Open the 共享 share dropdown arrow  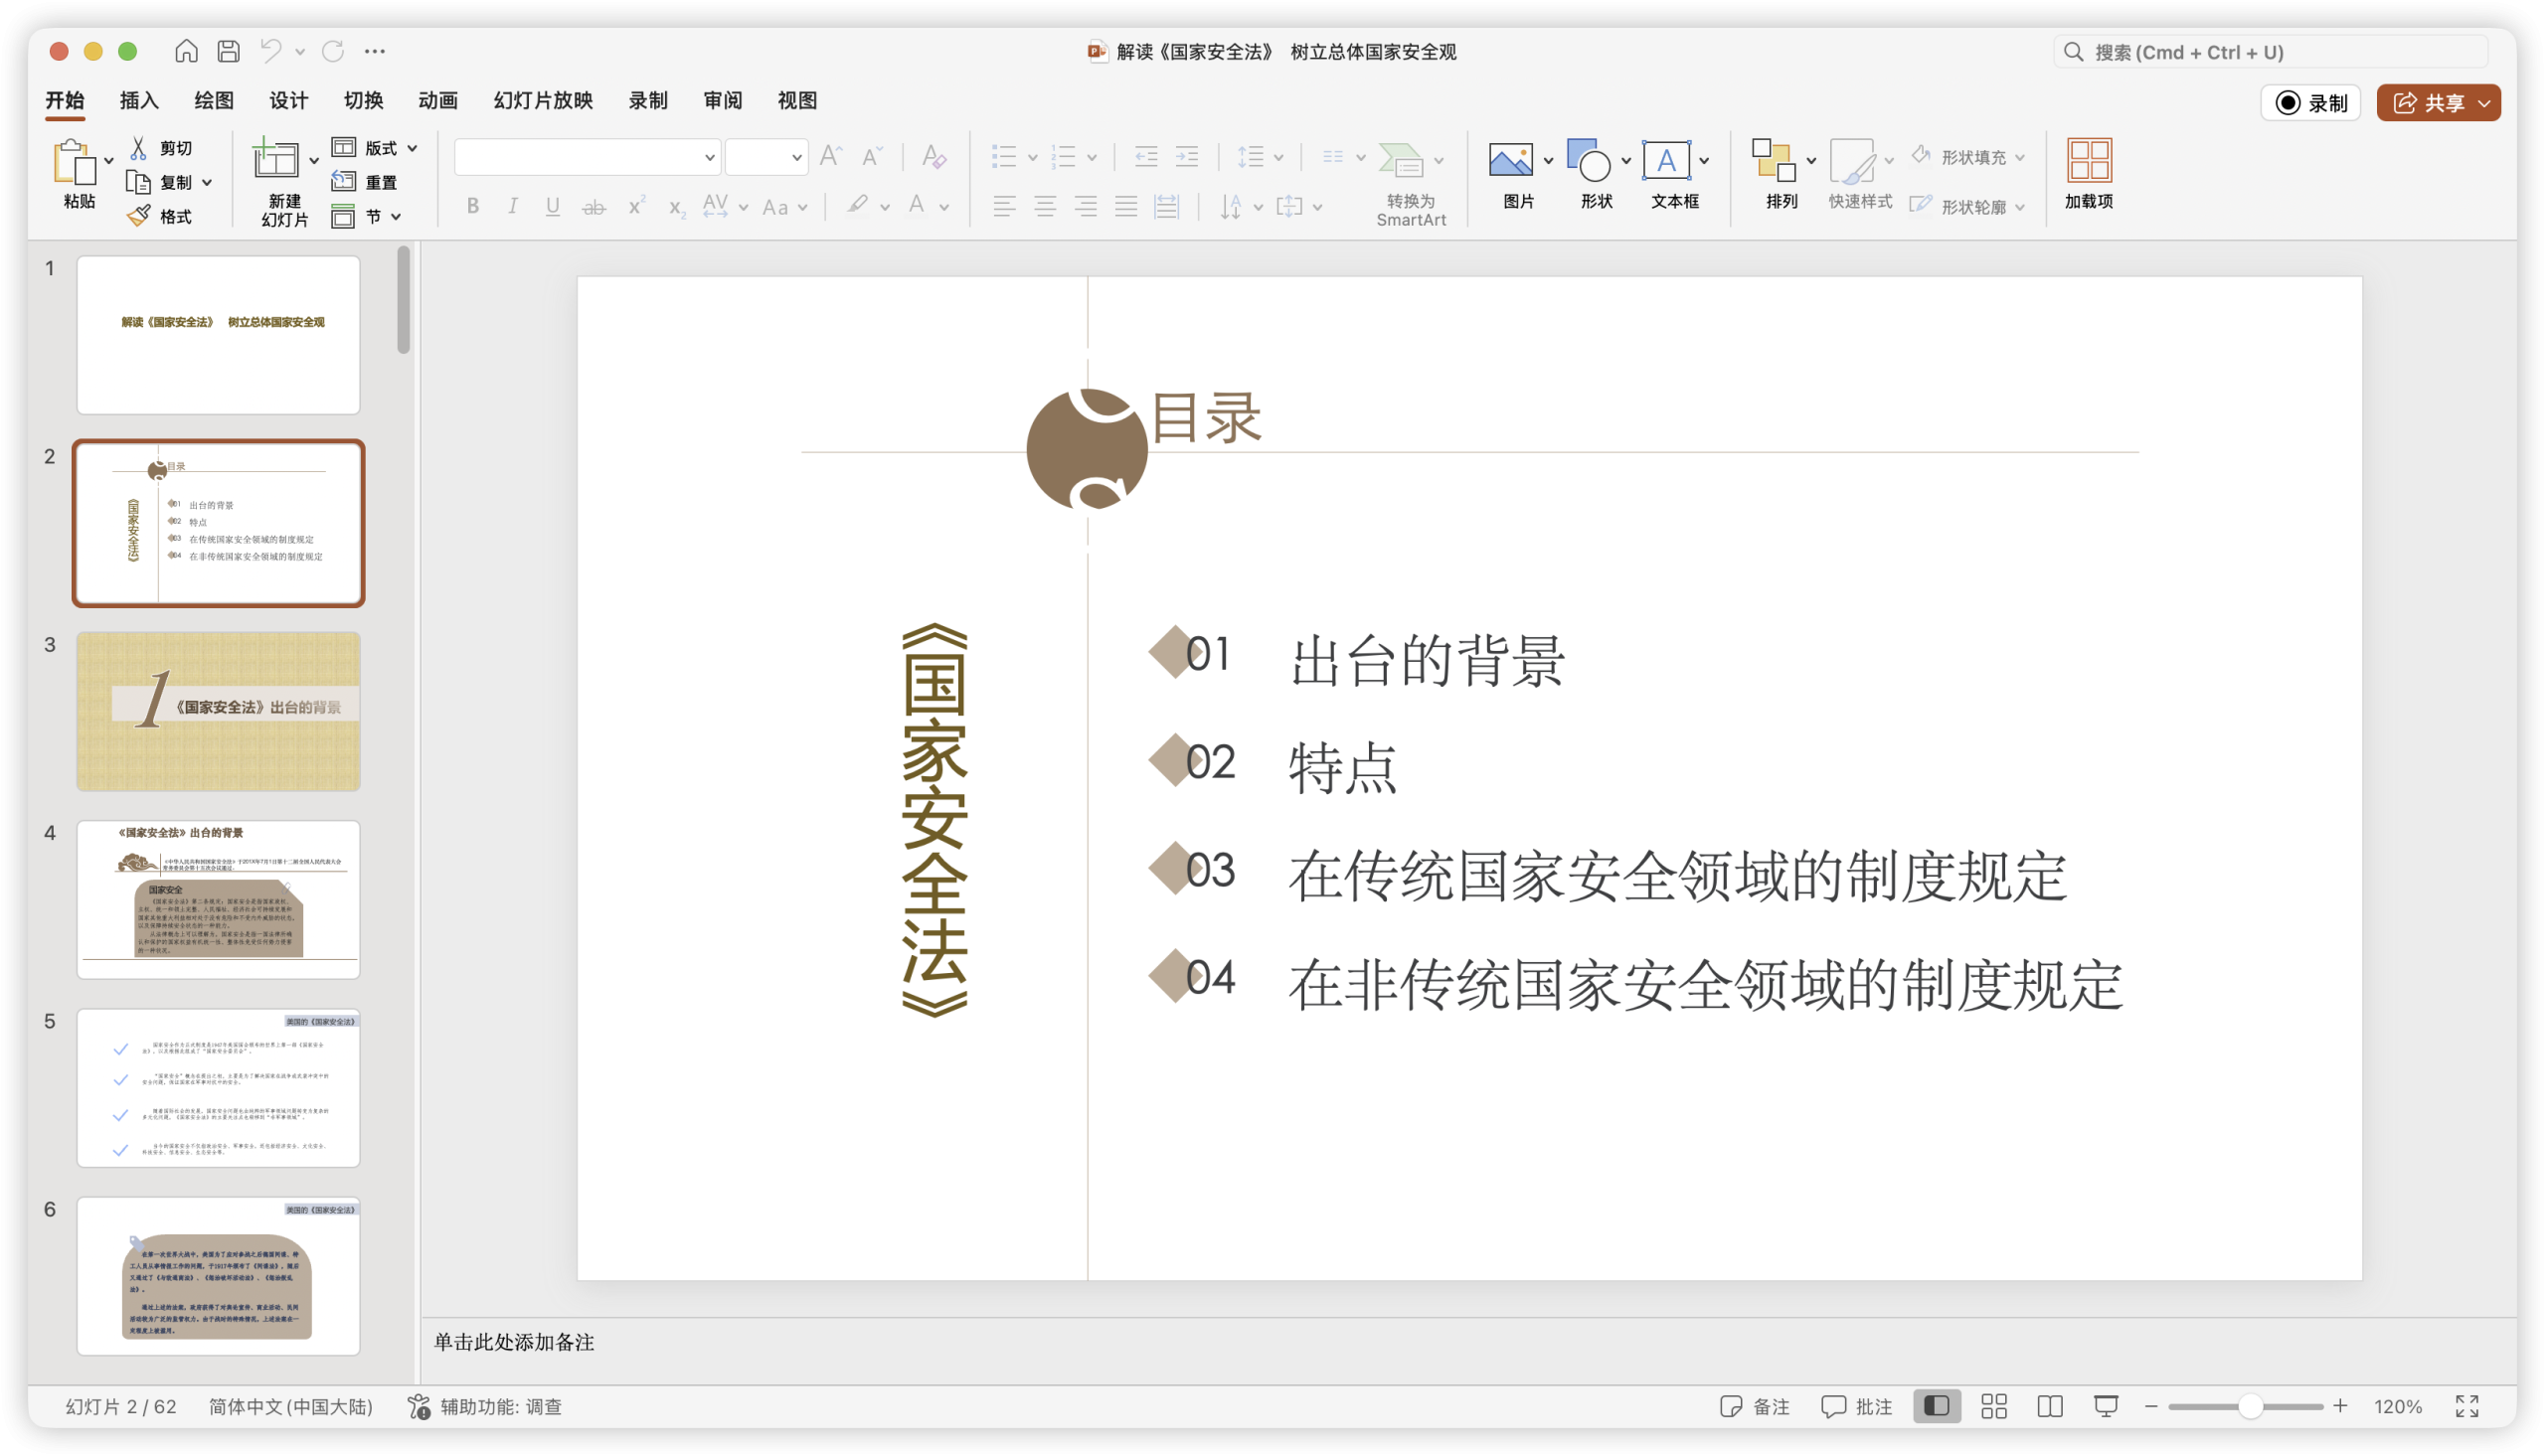pos(2484,103)
